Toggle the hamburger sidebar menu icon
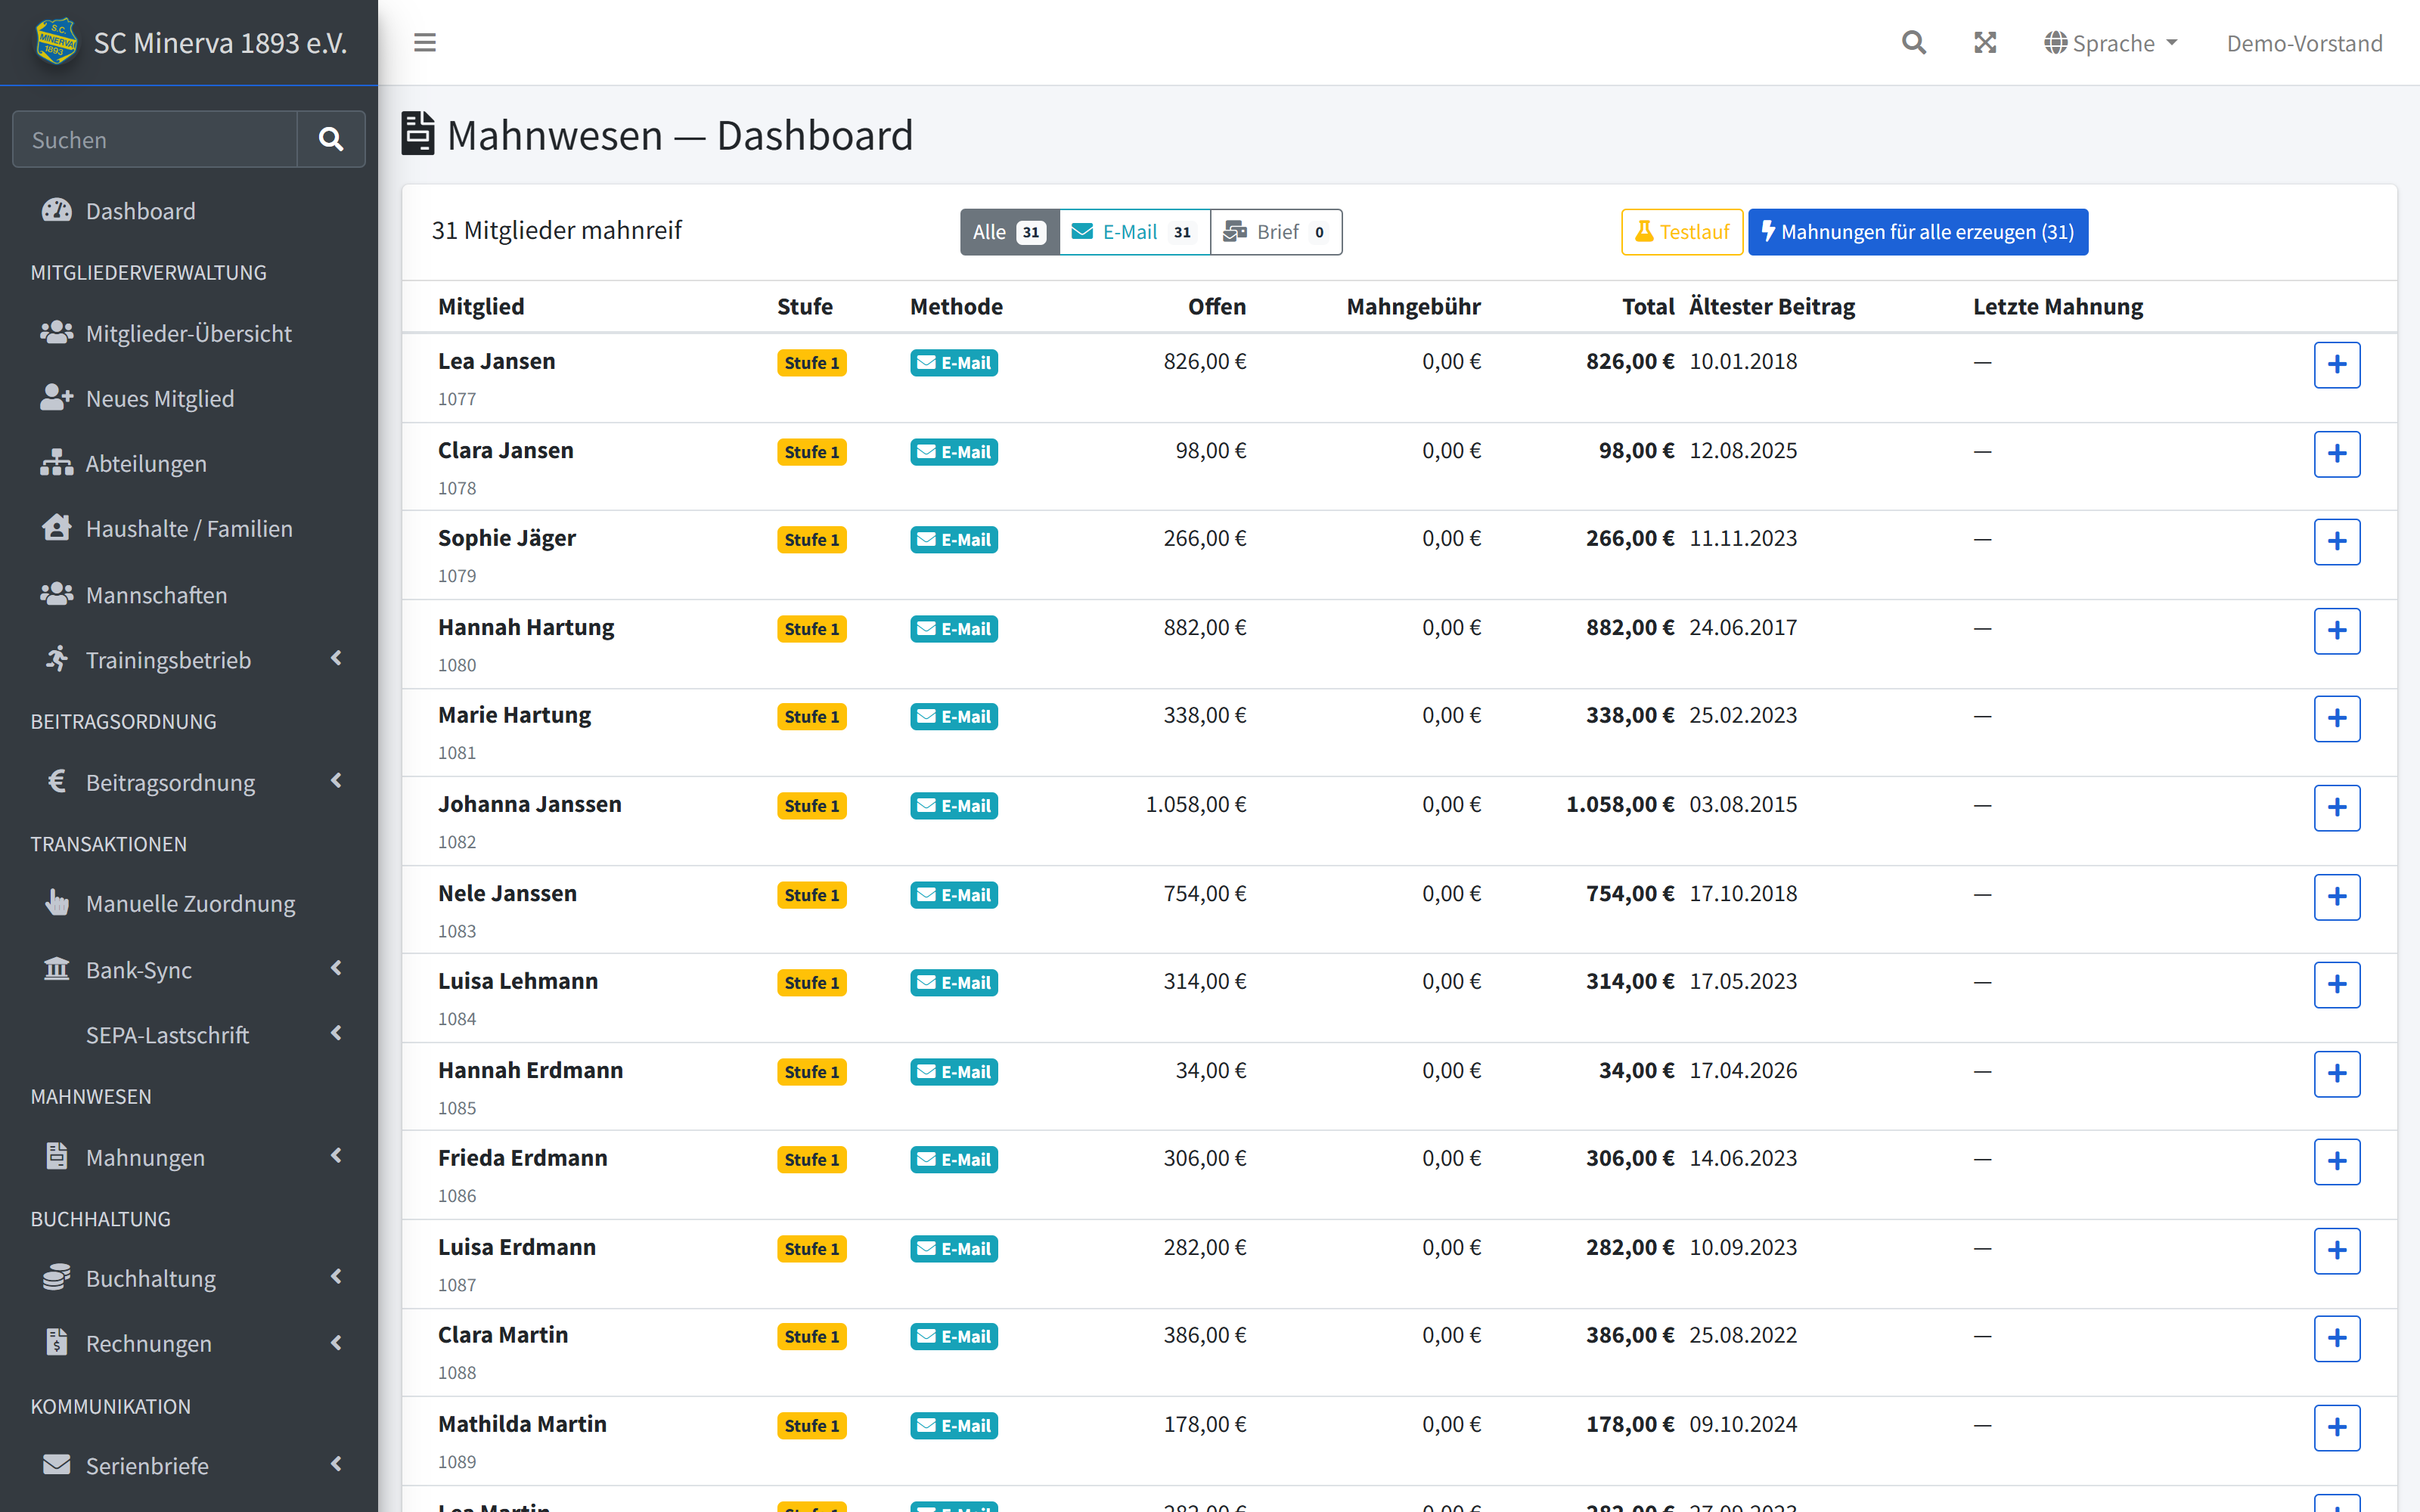 (425, 43)
